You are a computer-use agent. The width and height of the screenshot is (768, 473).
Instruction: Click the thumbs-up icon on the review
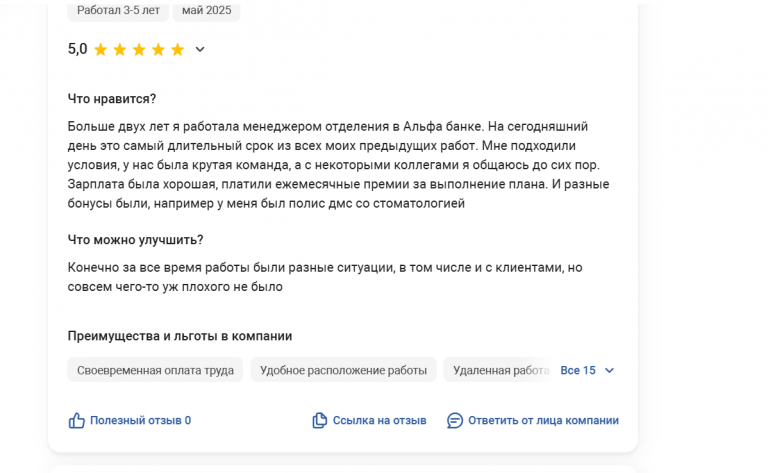click(x=76, y=421)
